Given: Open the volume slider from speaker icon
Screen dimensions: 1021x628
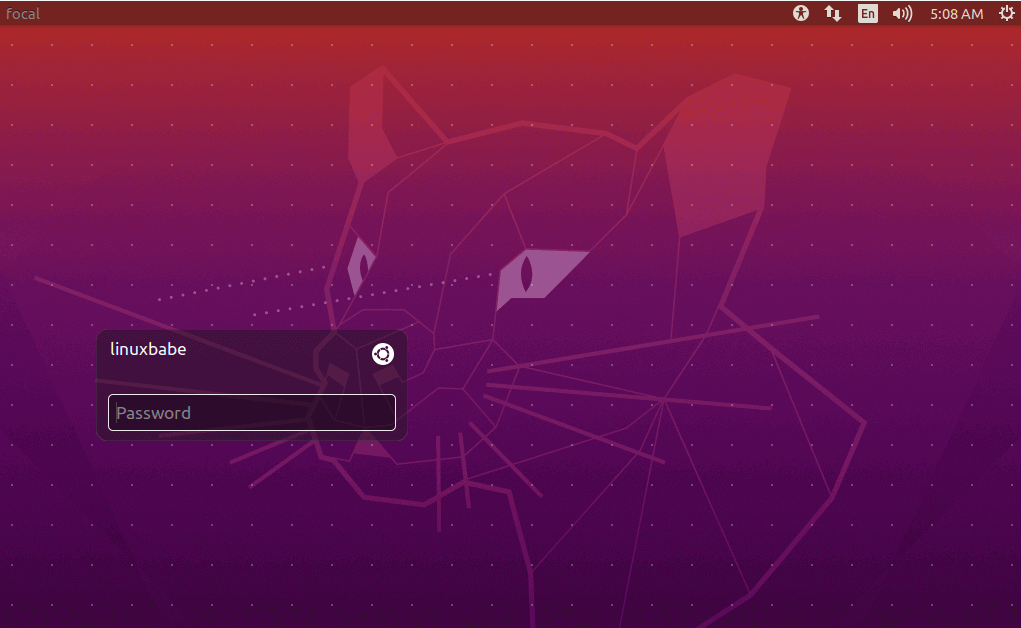Looking at the screenshot, I should [902, 13].
